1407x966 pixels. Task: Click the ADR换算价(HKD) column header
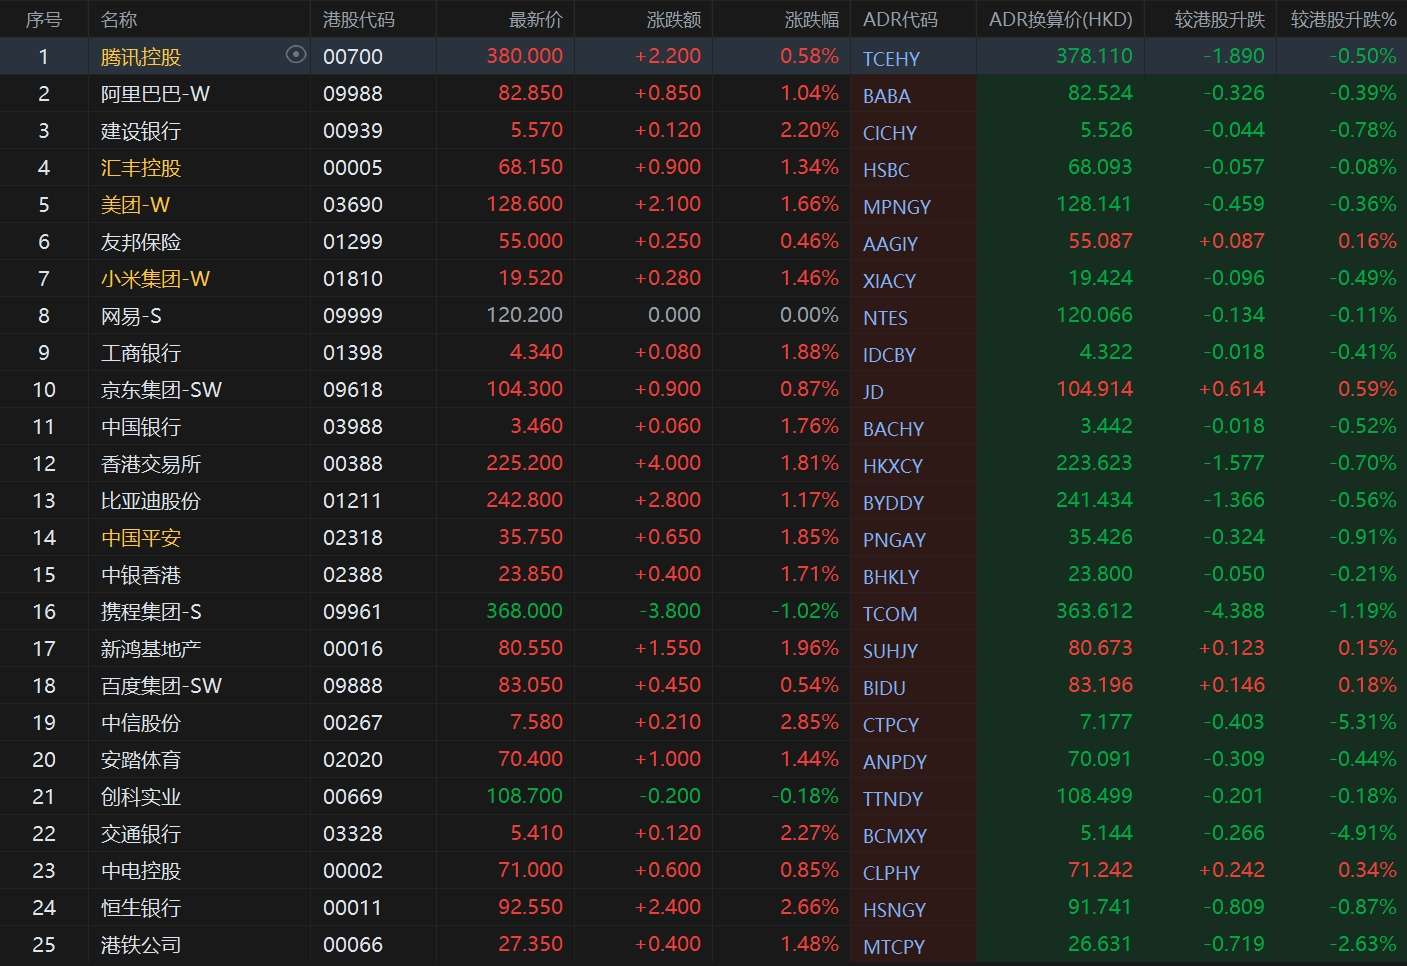pos(1061,19)
